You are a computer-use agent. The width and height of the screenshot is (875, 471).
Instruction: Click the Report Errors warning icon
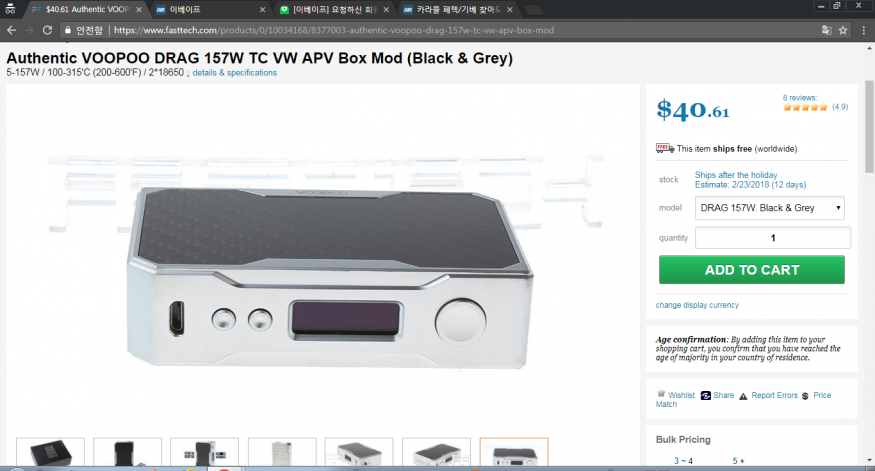coord(743,396)
